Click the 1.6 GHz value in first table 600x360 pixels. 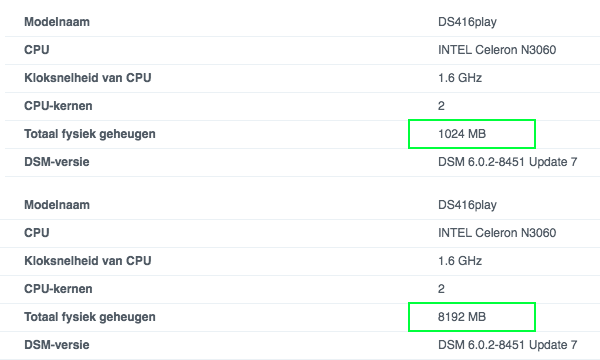click(460, 78)
